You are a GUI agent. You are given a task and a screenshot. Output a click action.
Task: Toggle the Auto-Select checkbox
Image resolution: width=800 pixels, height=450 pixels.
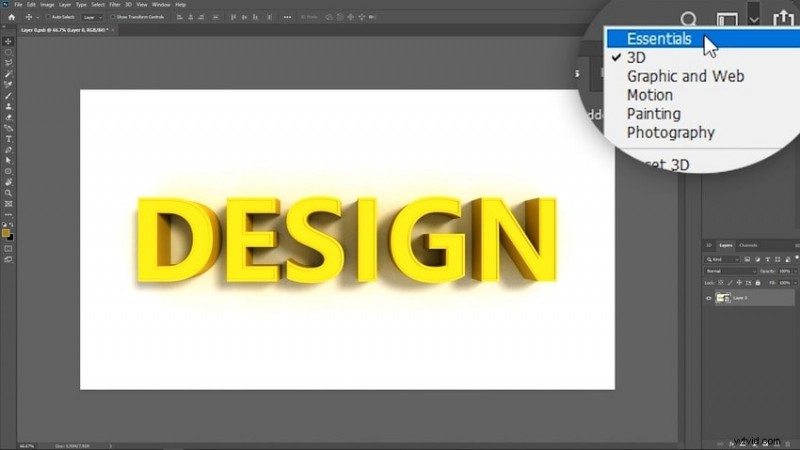coord(48,17)
